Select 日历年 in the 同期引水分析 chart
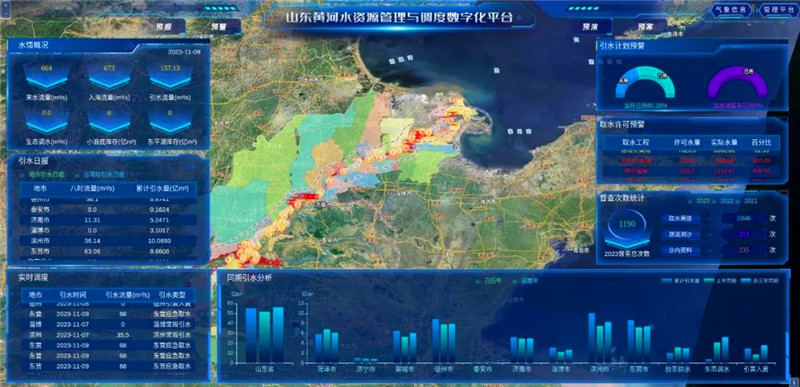Screen dimensions: 800x387 point(488,281)
